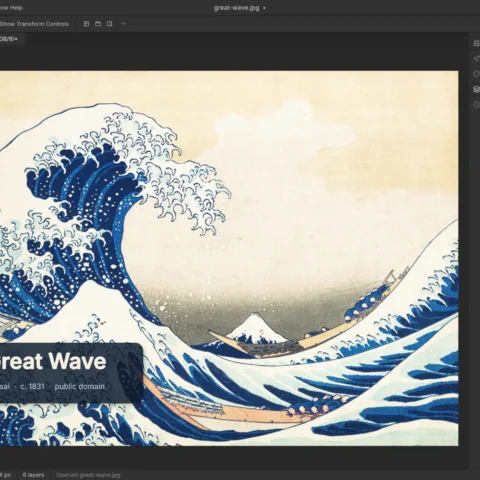The height and width of the screenshot is (480, 480).
Task: Open the round color panel icon on right strip
Action: 476,74
